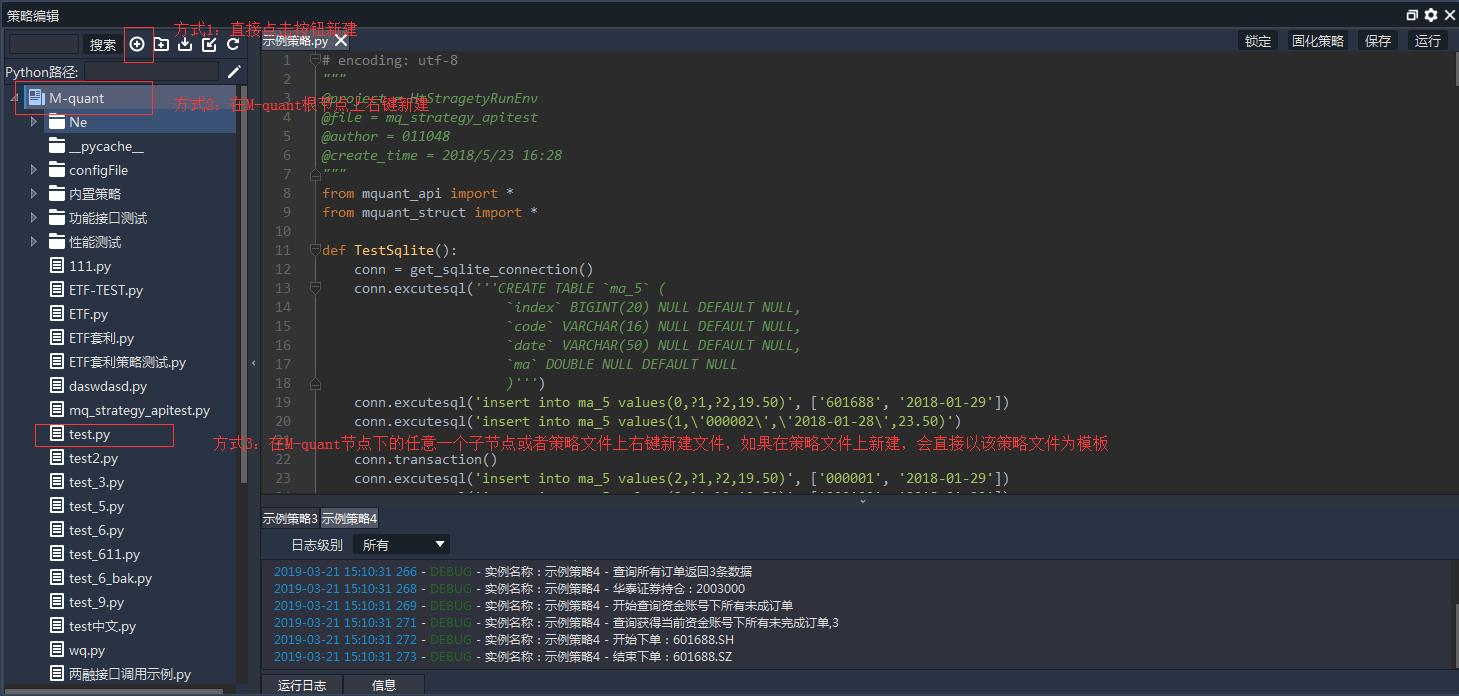Image resolution: width=1459 pixels, height=696 pixels.
Task: Run the strategy with the 运行 button
Action: [x=1427, y=40]
